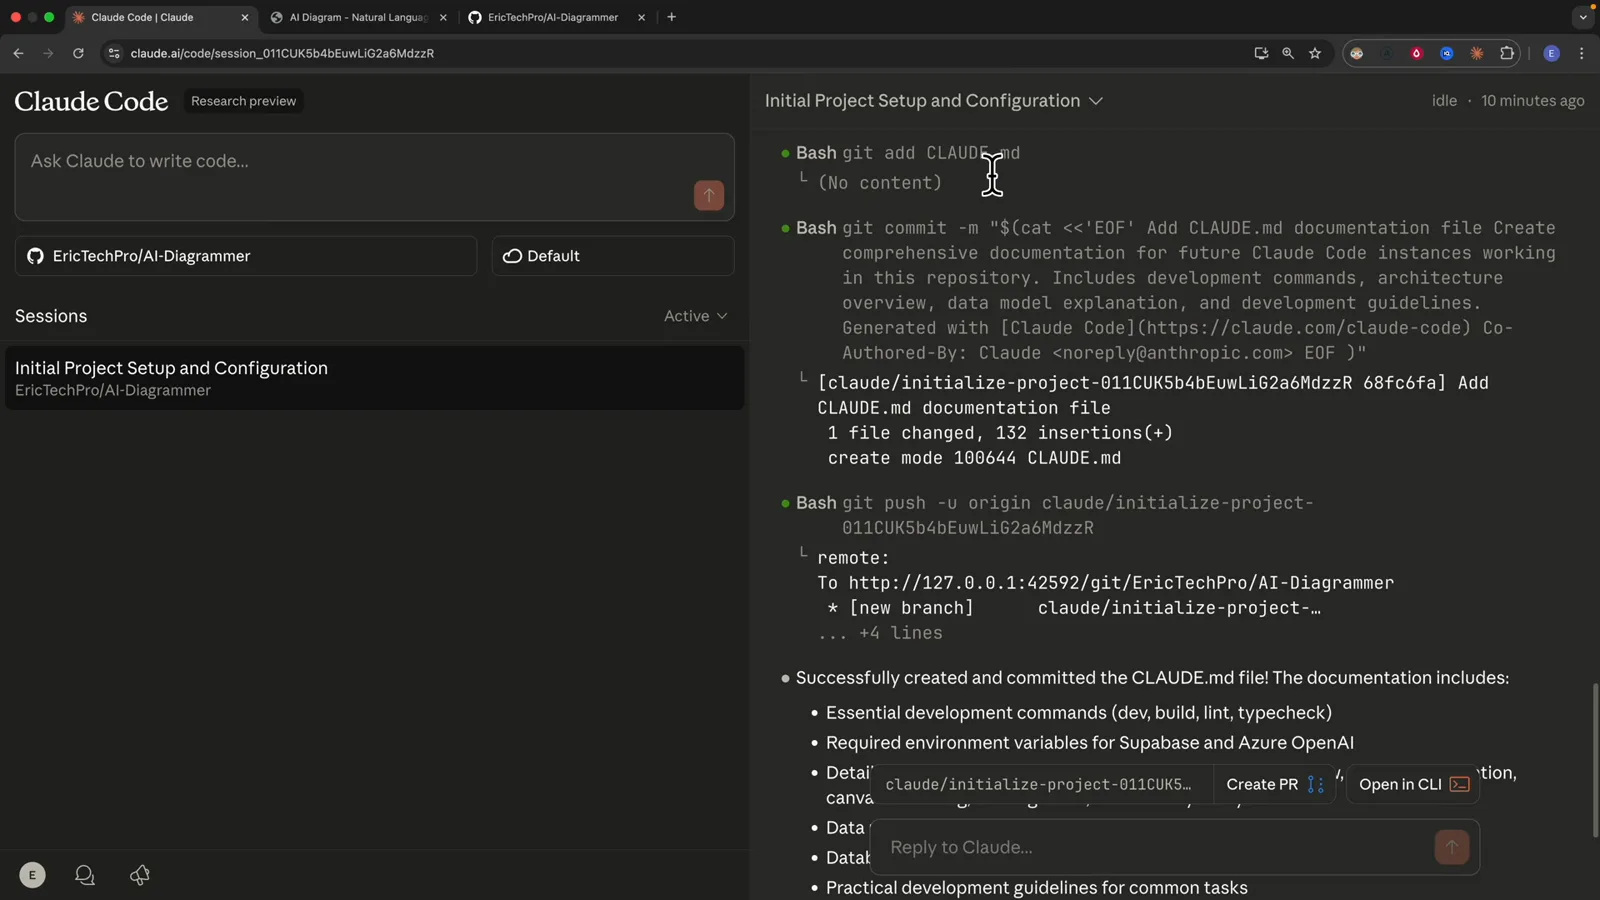Viewport: 1600px width, 900px height.
Task: Open the Chrome profile avatar E
Action: pyautogui.click(x=1552, y=53)
